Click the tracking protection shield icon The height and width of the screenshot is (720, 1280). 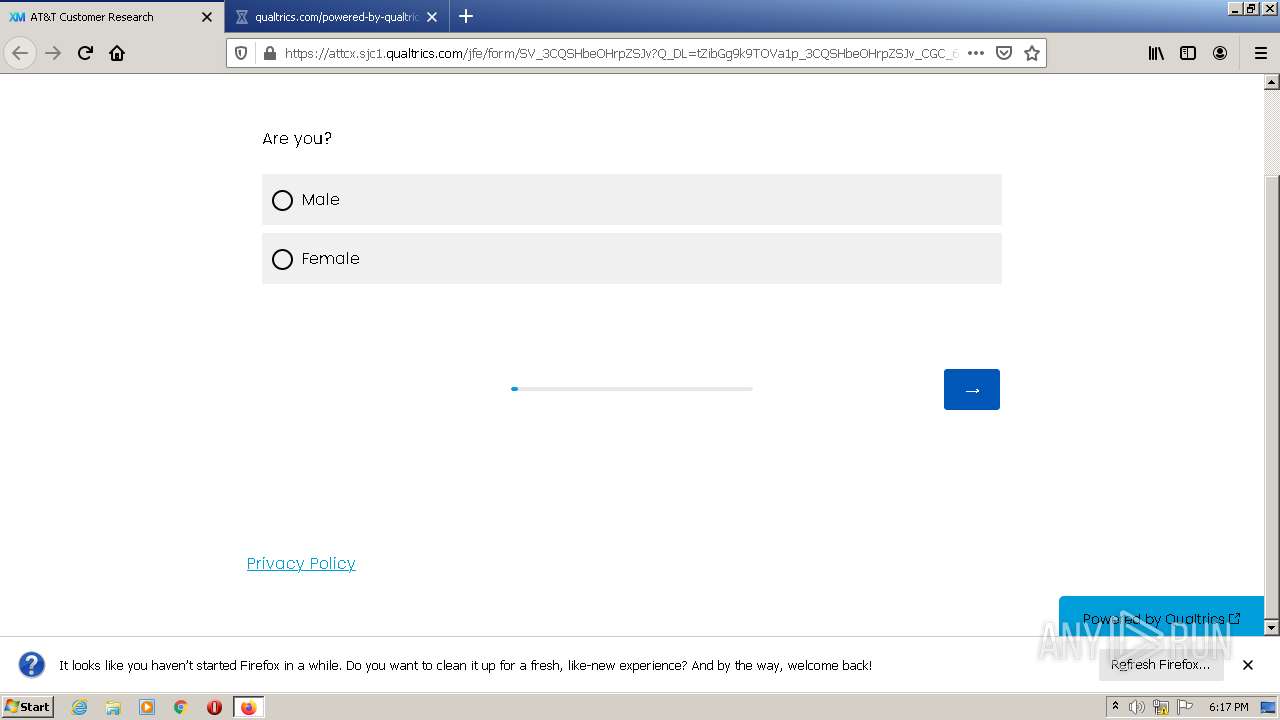coord(241,53)
